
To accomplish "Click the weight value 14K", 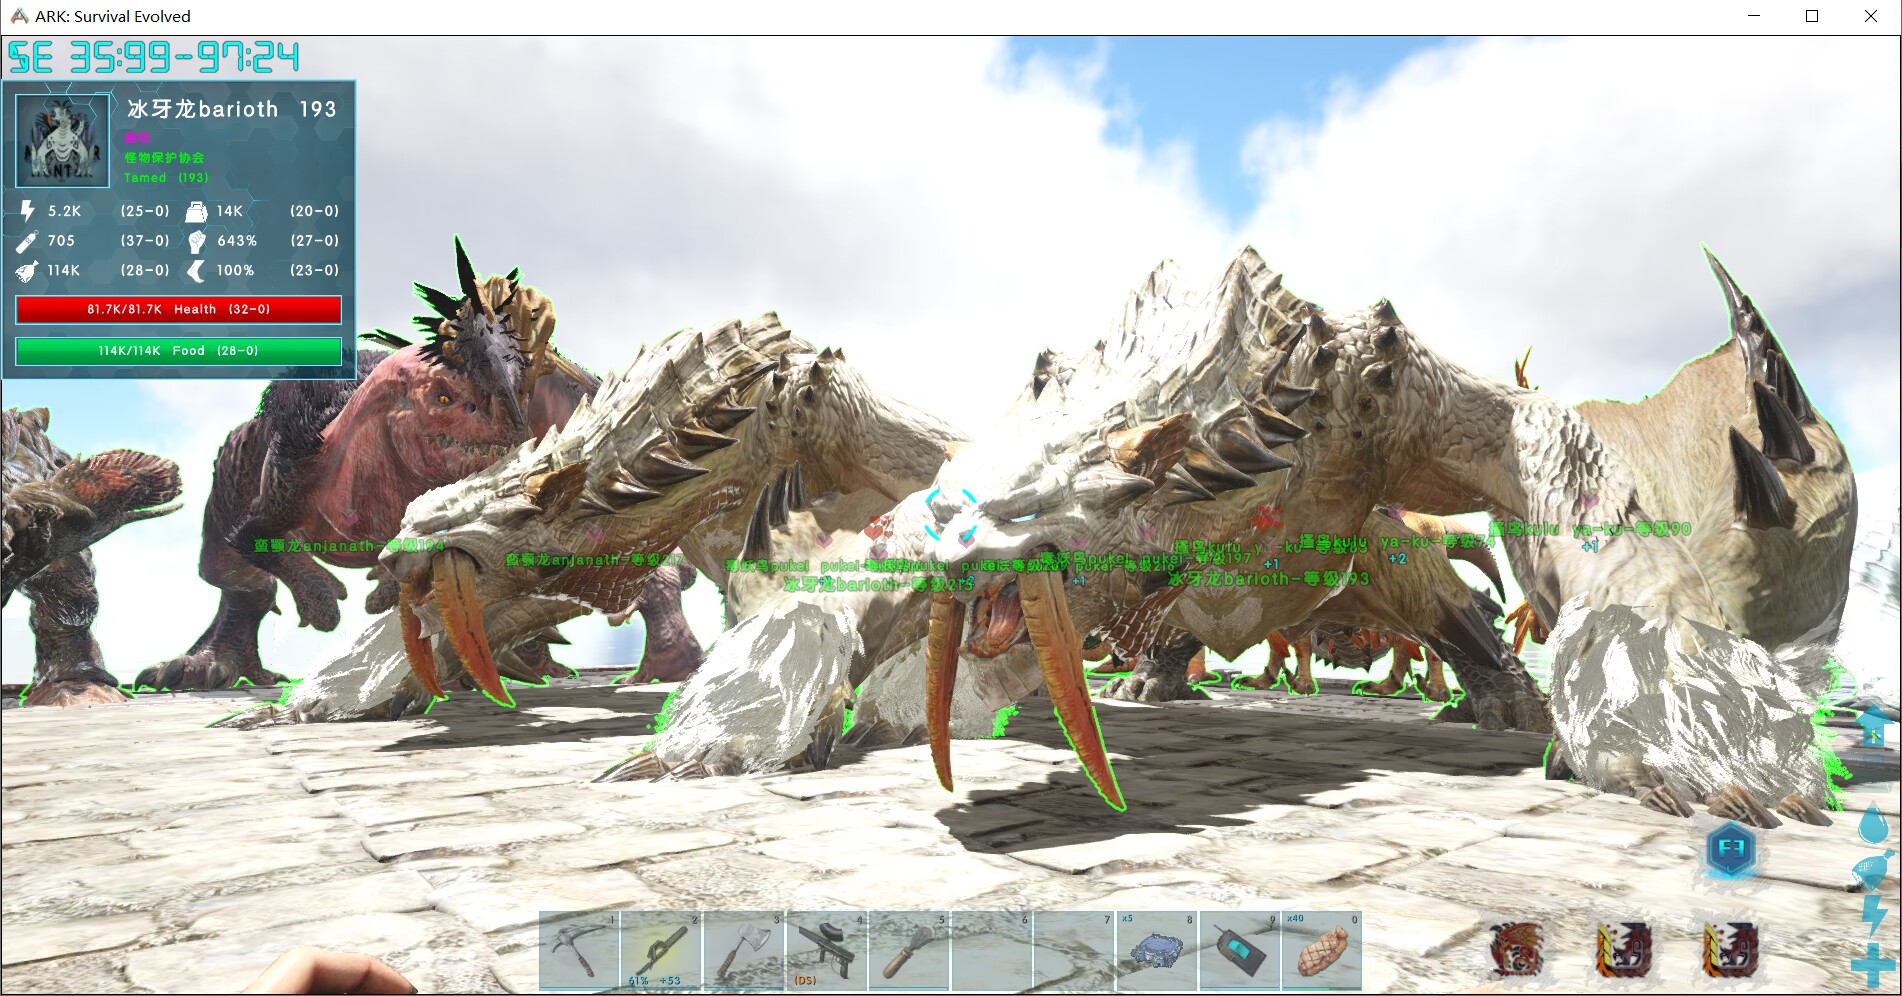I will (x=230, y=211).
